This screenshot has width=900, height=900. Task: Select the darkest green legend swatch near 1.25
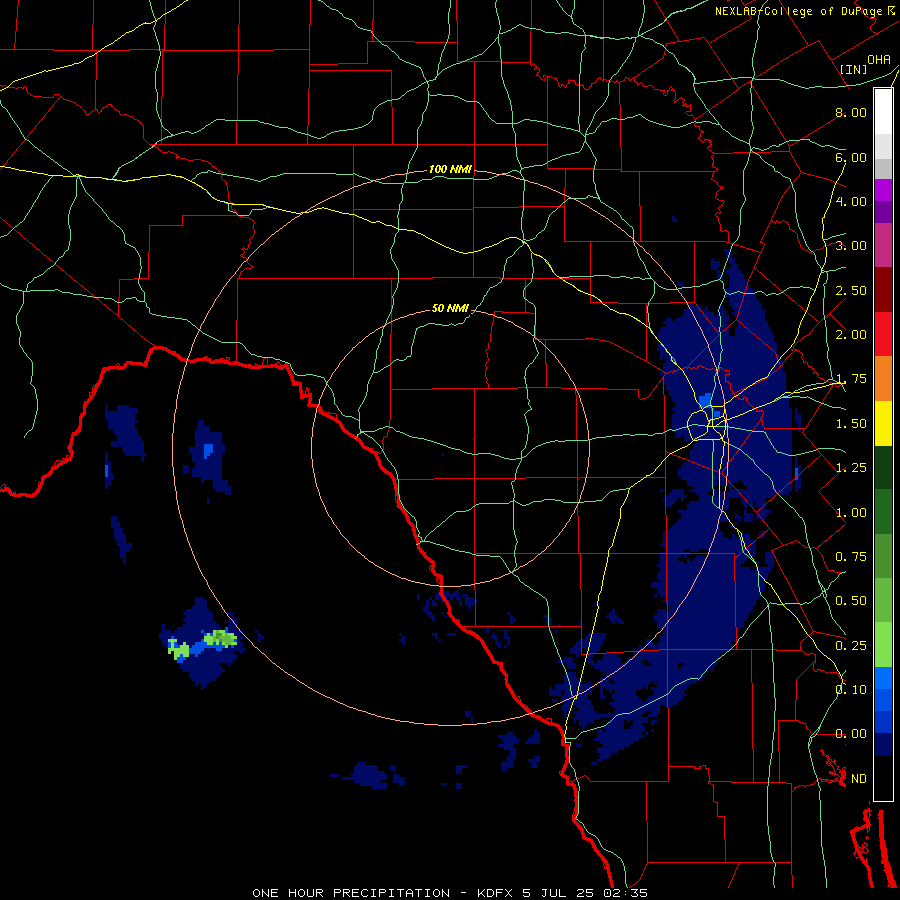pyautogui.click(x=883, y=468)
